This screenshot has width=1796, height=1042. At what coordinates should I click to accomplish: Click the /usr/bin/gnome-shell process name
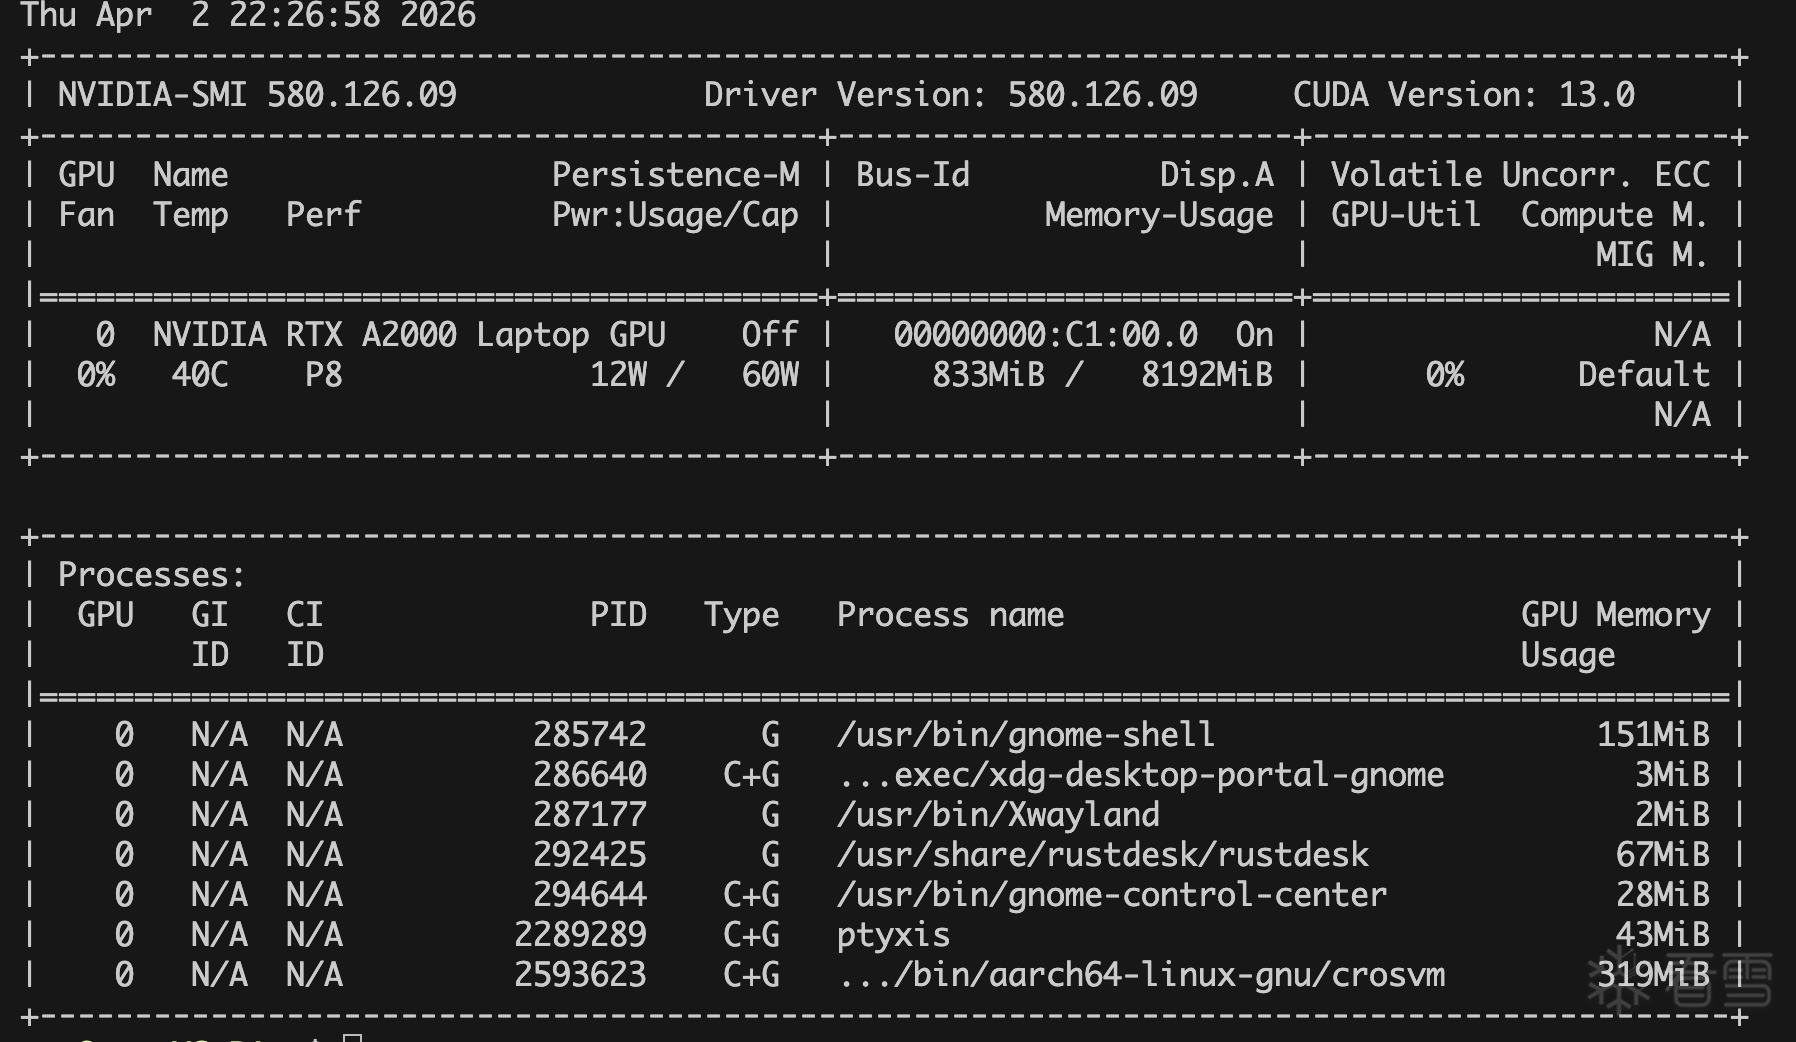(x=1025, y=735)
